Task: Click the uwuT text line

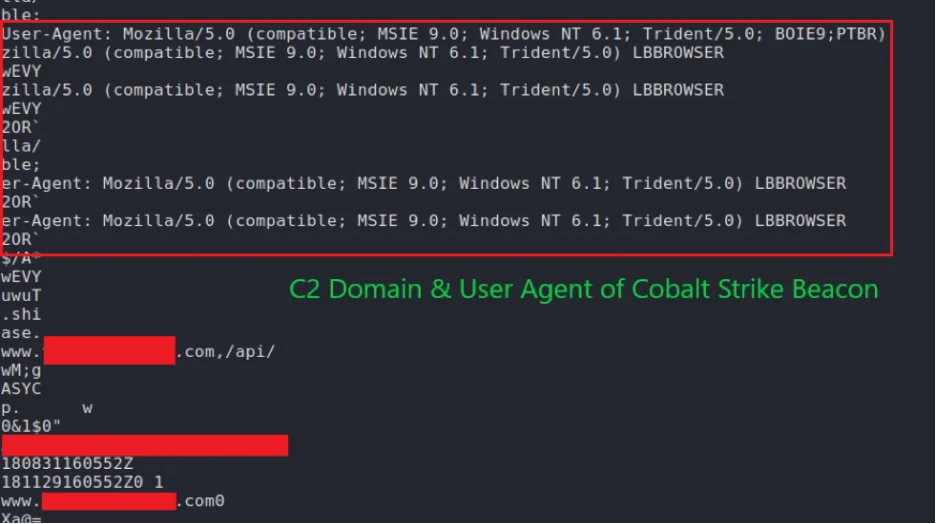Action: [x=21, y=296]
